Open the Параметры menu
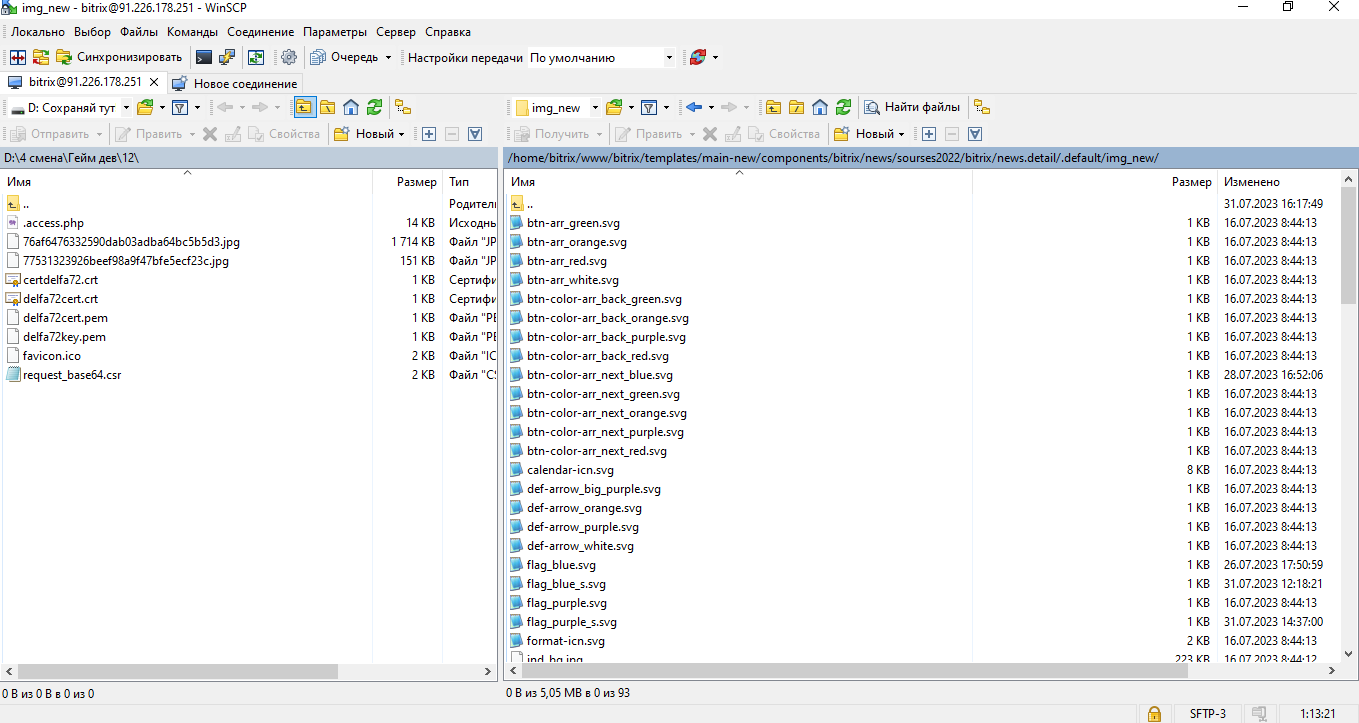Viewport: 1359px width, 723px height. pyautogui.click(x=335, y=32)
